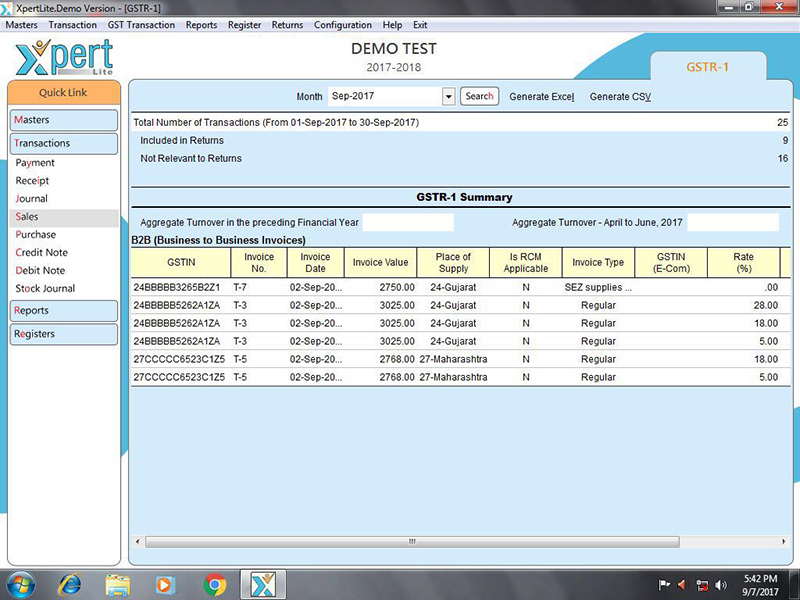
Task: Expand the Registers quick link section
Action: pyautogui.click(x=64, y=334)
